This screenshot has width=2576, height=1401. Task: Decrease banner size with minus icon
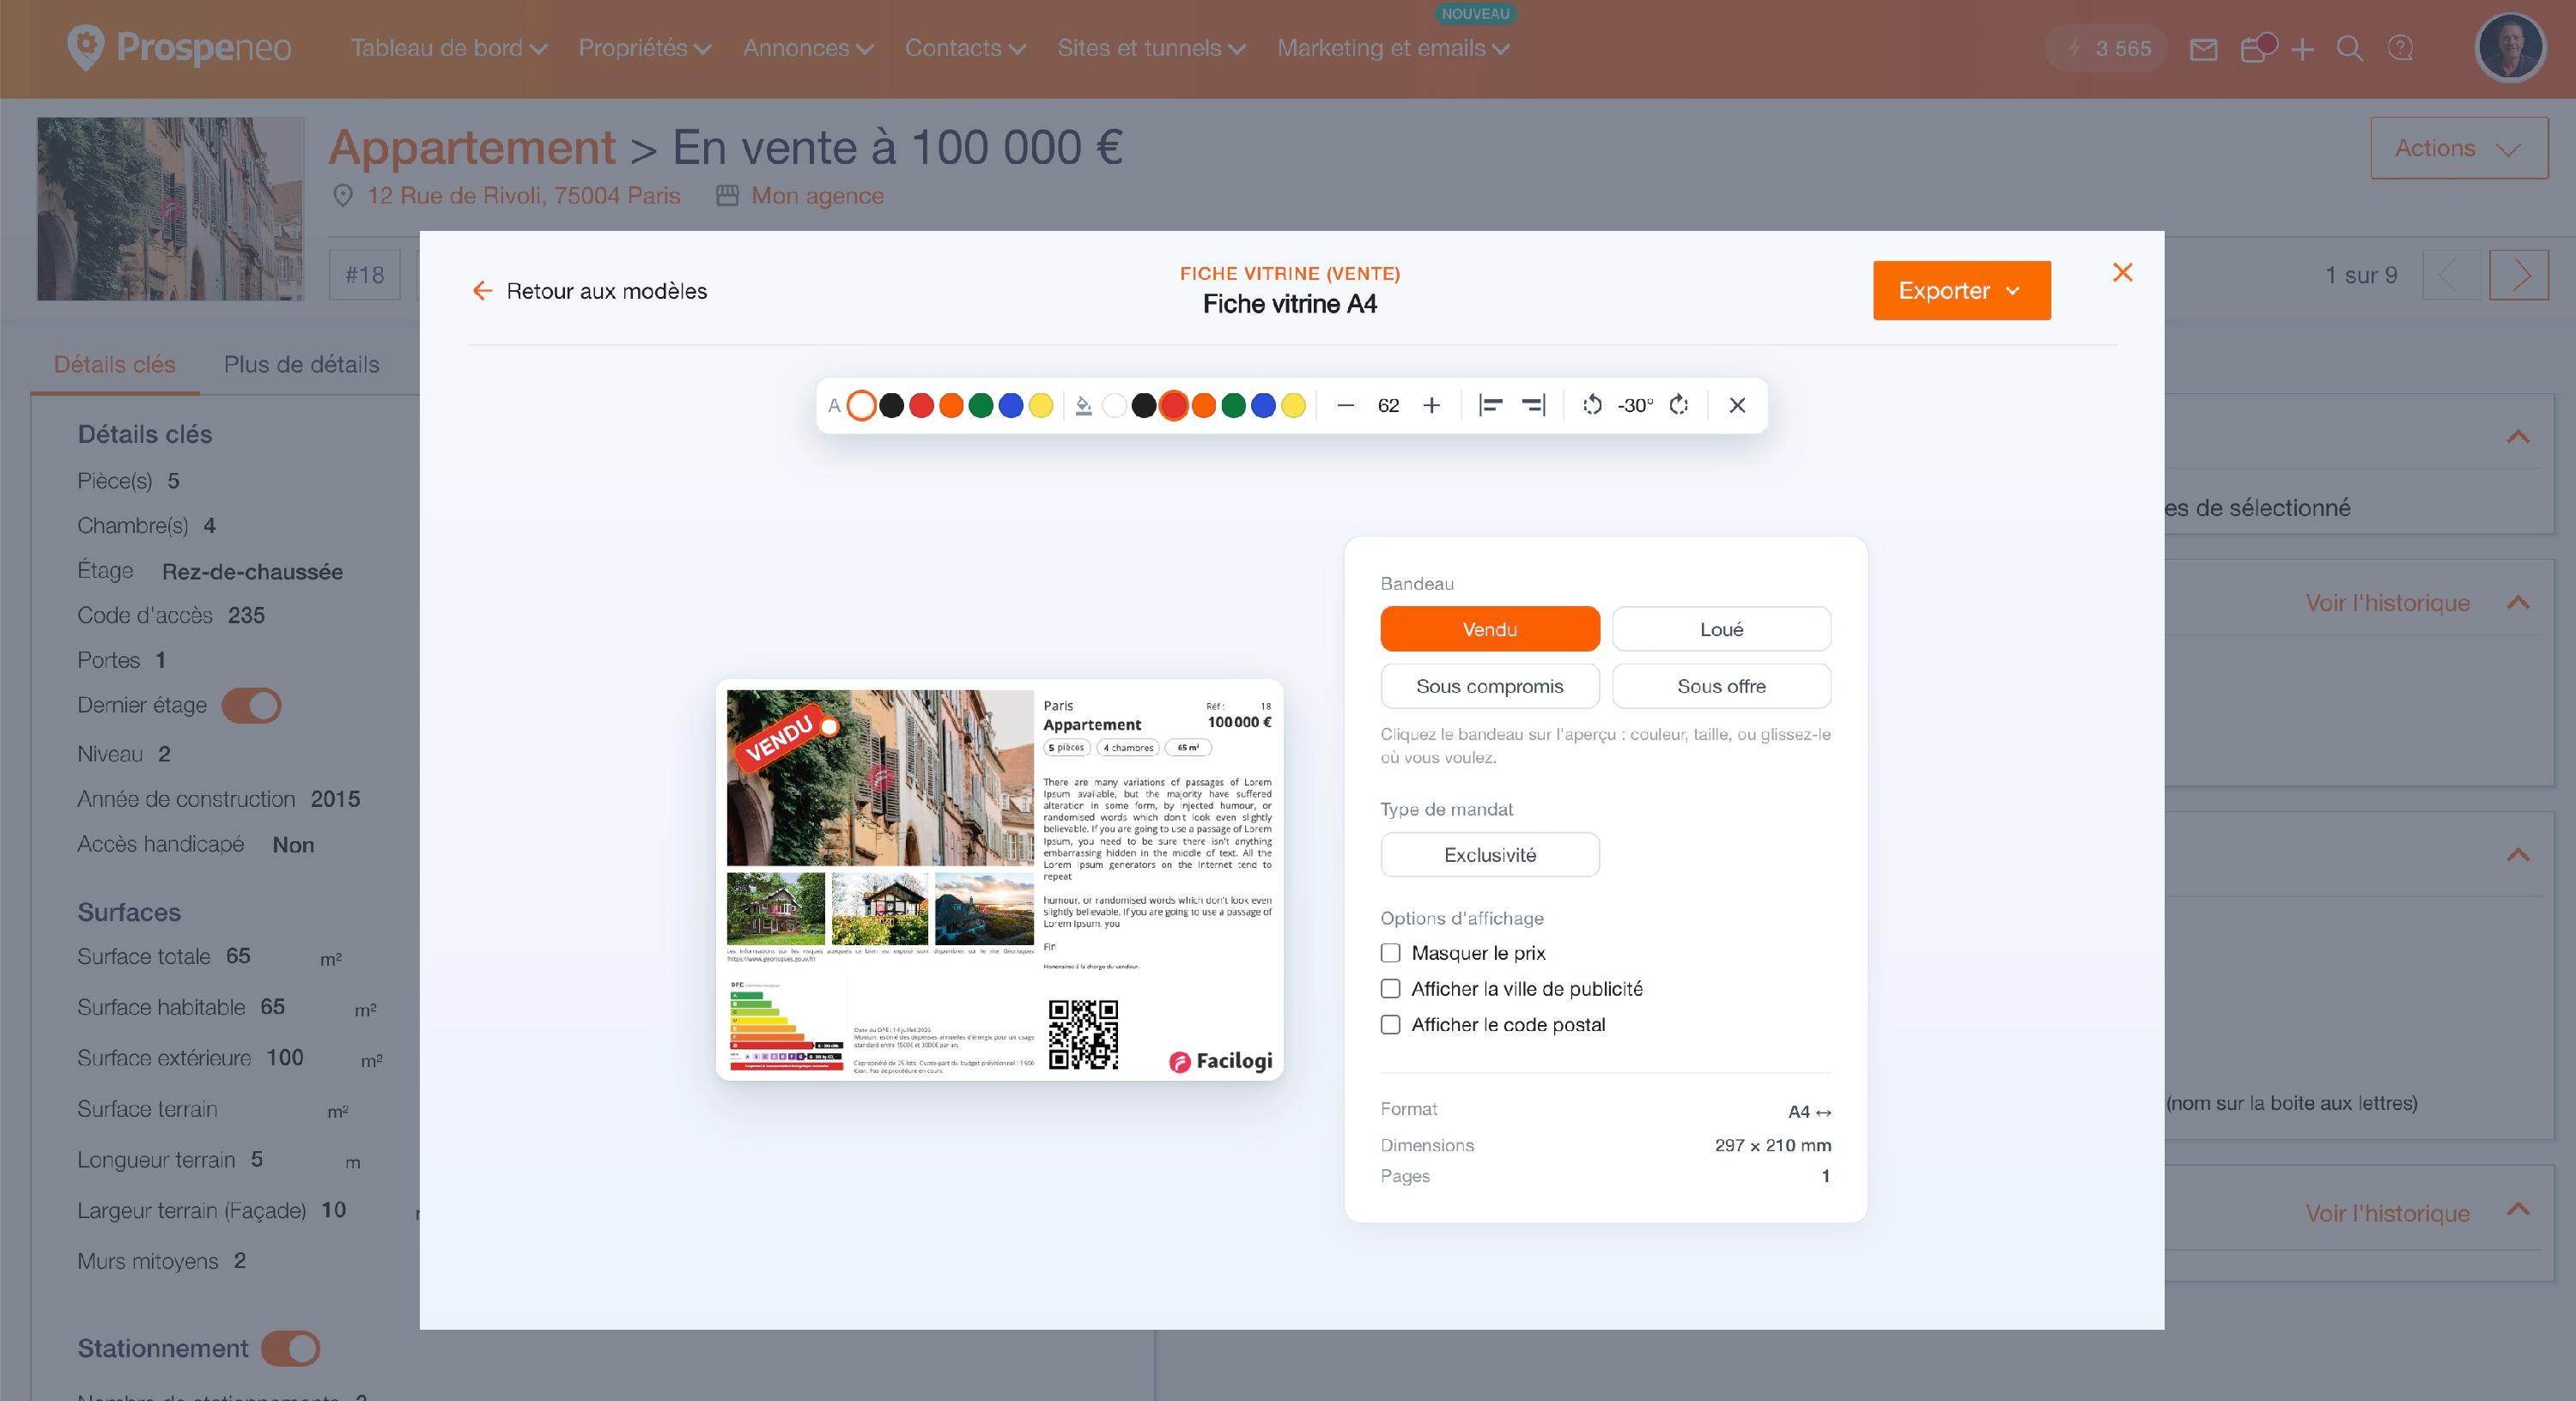(1345, 405)
